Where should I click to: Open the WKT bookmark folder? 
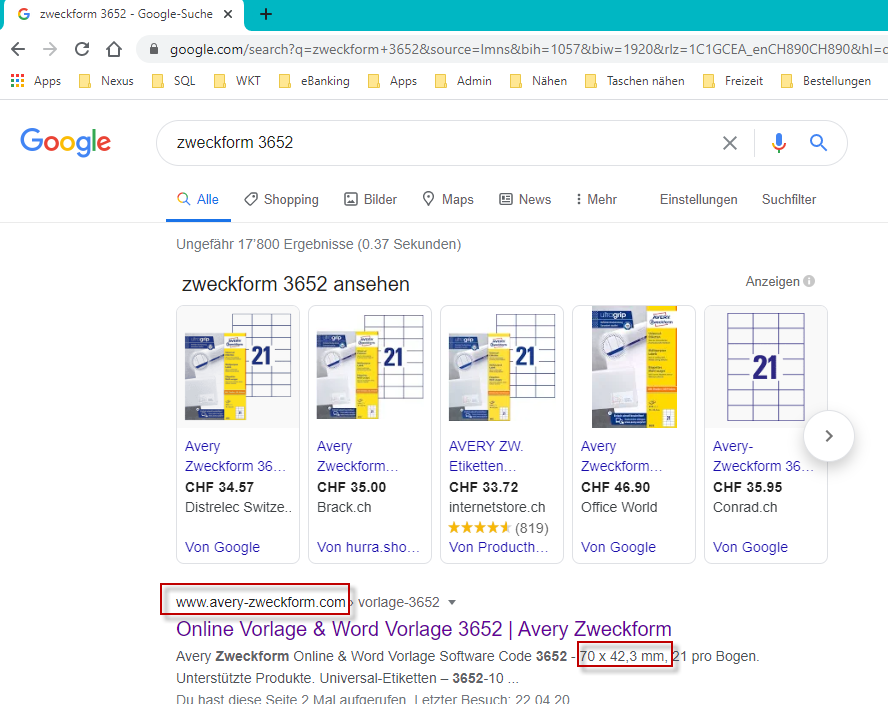point(237,81)
